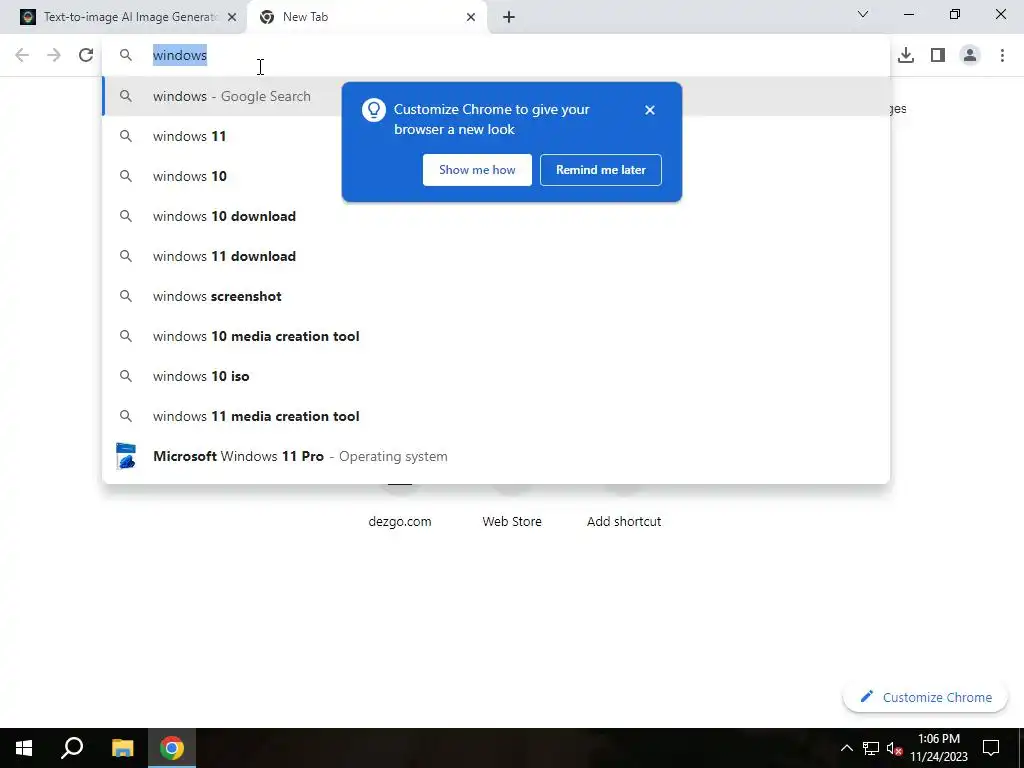Click the browser forward arrow
The image size is (1024, 768).
pyautogui.click(x=54, y=55)
